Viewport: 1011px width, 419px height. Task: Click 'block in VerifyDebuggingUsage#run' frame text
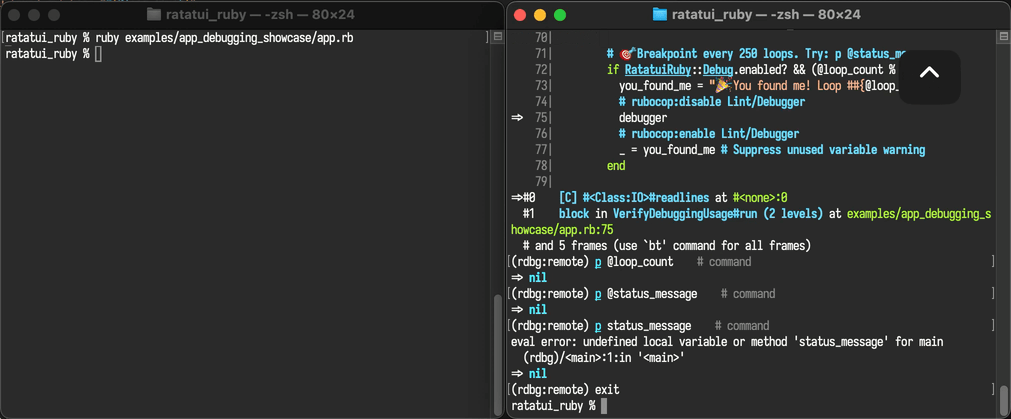659,214
